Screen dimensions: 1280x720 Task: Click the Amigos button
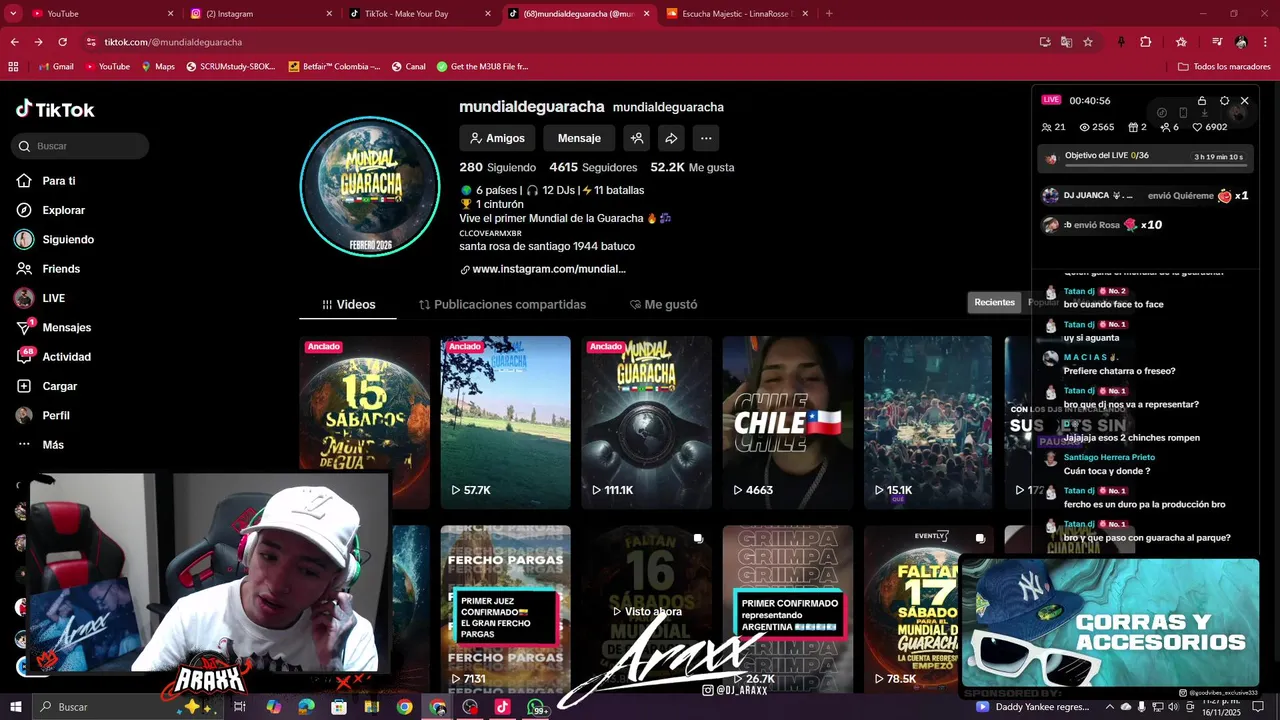(x=496, y=138)
